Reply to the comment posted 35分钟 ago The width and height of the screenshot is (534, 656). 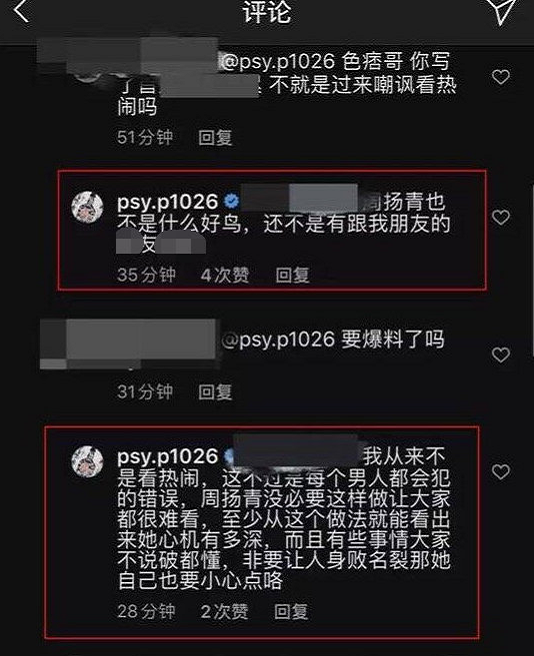tap(293, 275)
